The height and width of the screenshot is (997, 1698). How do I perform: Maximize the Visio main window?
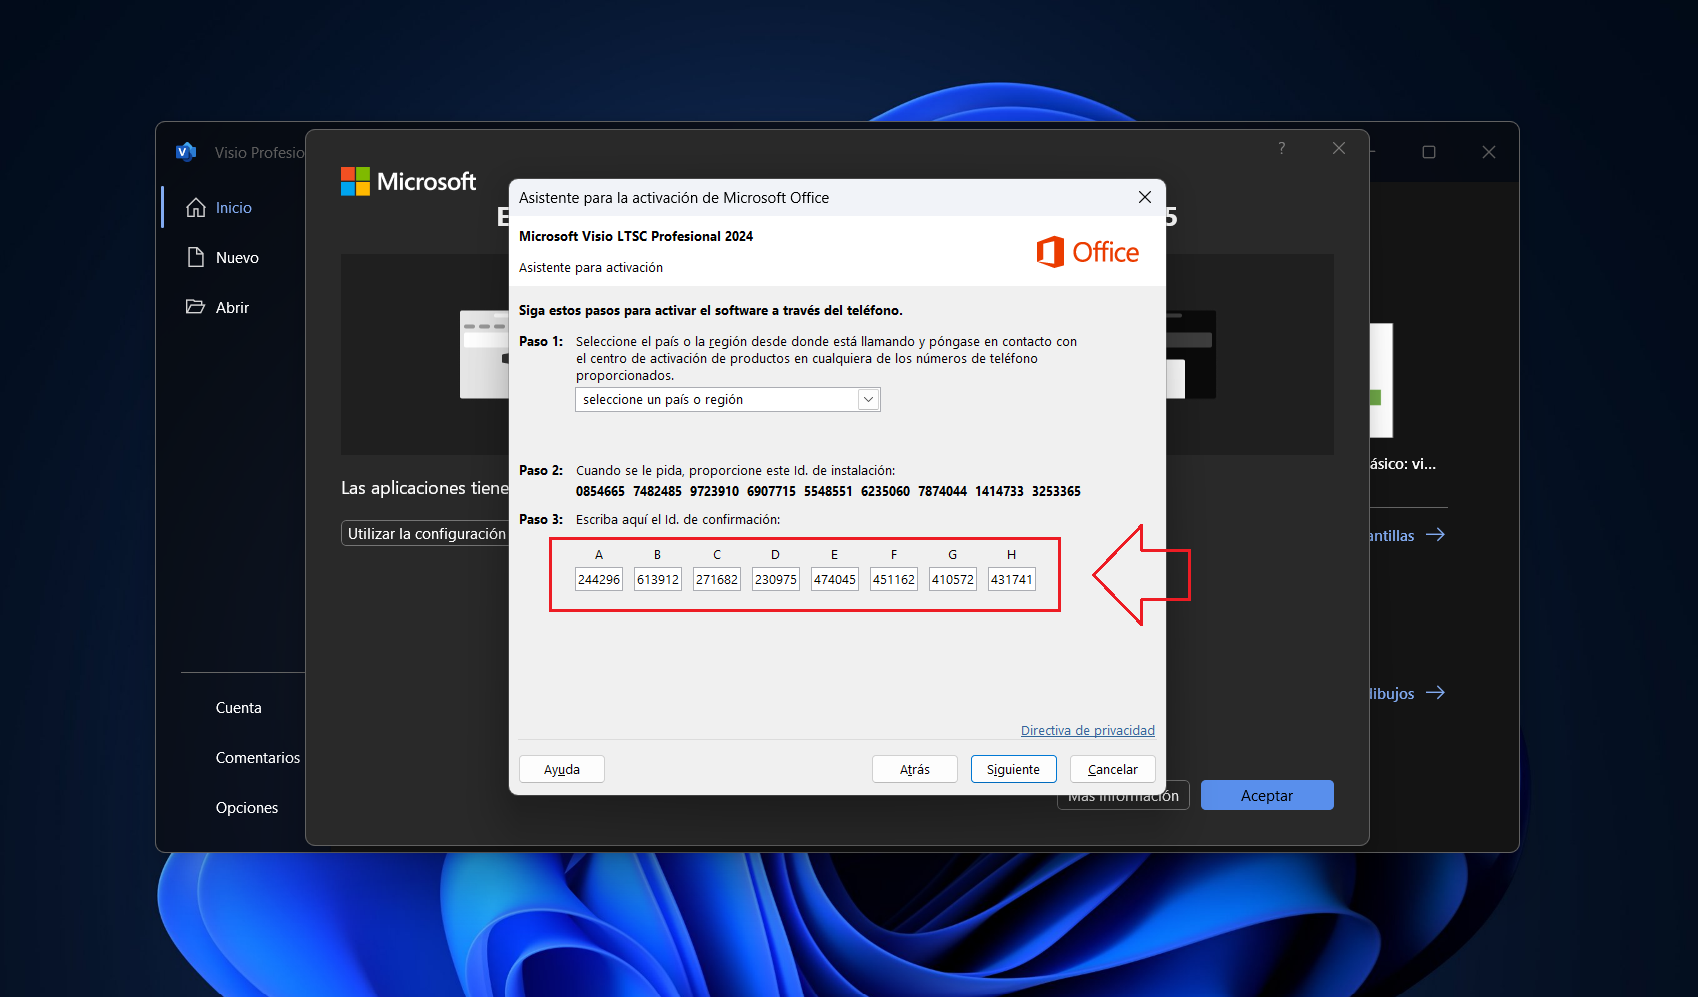pyautogui.click(x=1429, y=152)
